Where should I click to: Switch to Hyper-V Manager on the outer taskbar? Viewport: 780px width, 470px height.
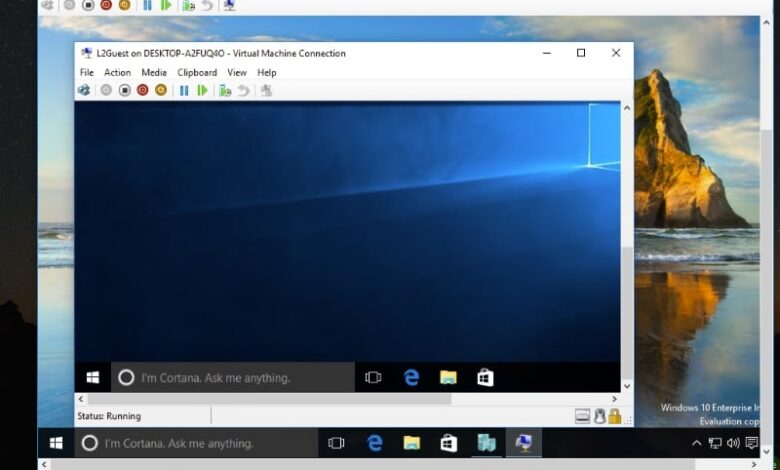coord(486,443)
